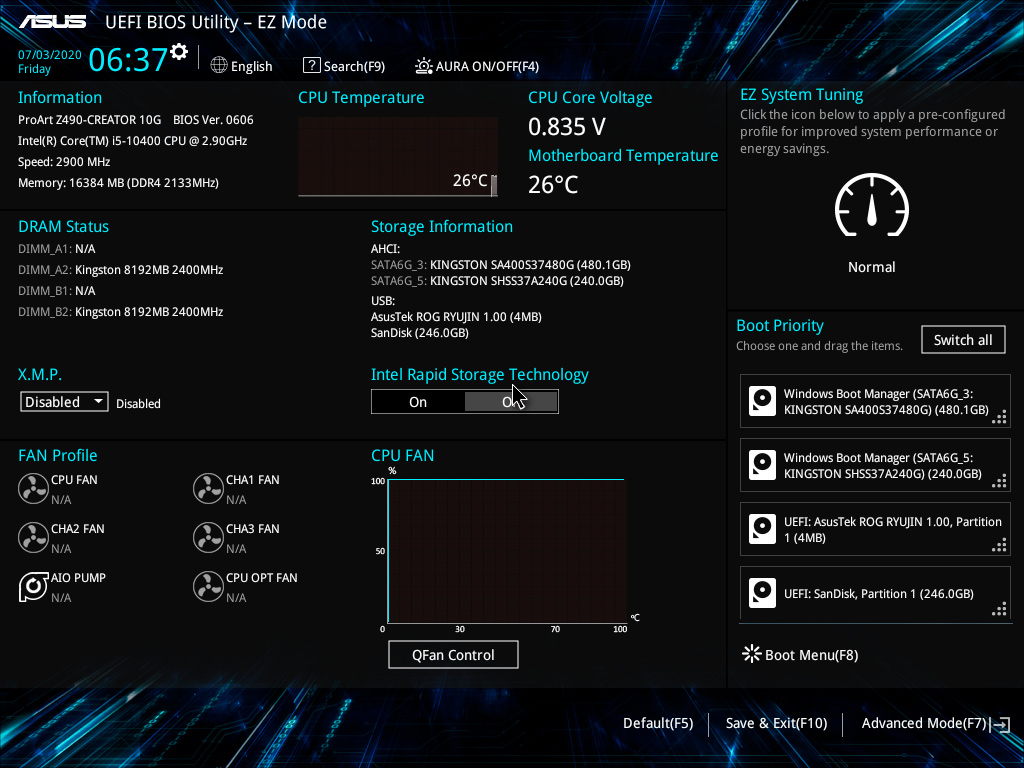This screenshot has width=1024, height=768.
Task: Click drag handle dots on ROG RYUJIN entry
Action: point(999,545)
